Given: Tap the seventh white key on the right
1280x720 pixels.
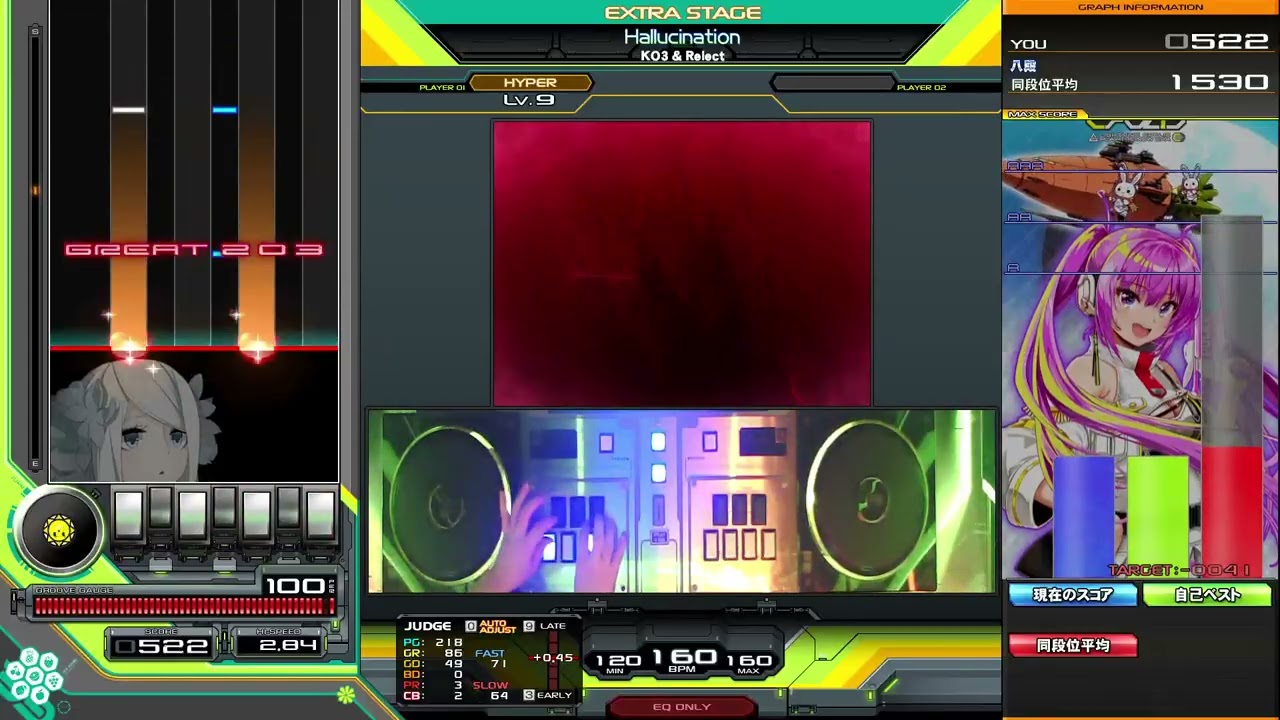Looking at the screenshot, I should [320, 516].
